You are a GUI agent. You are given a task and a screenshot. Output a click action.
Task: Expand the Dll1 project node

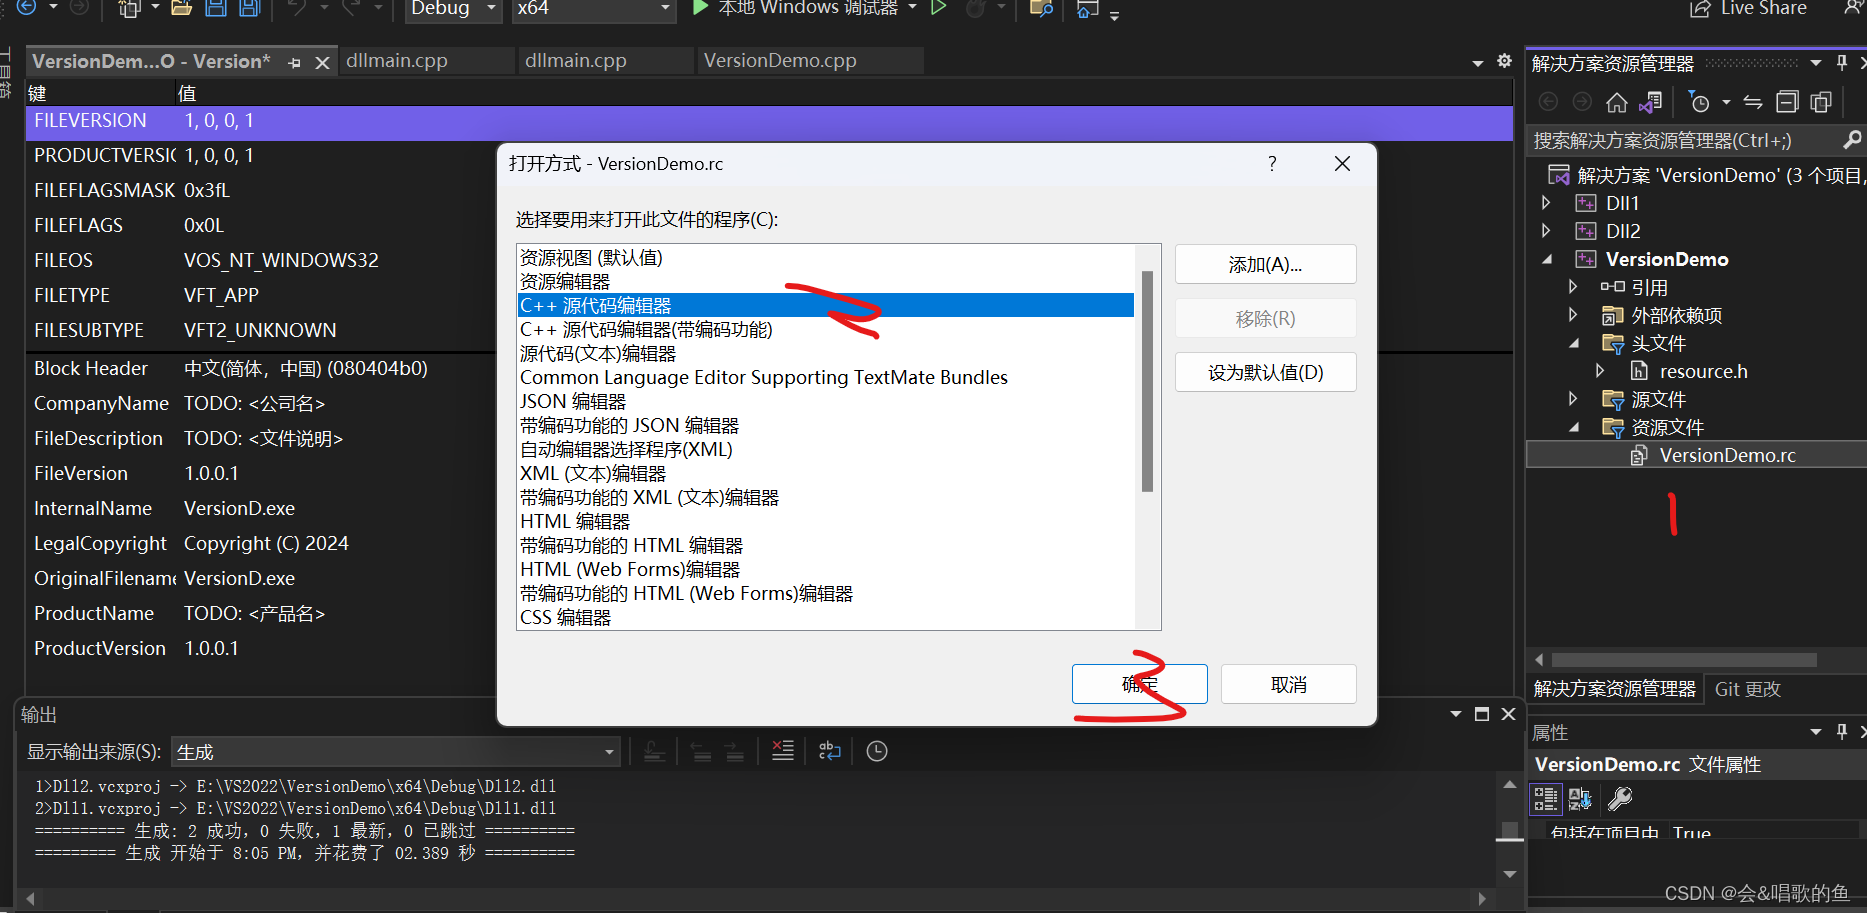pyautogui.click(x=1545, y=202)
